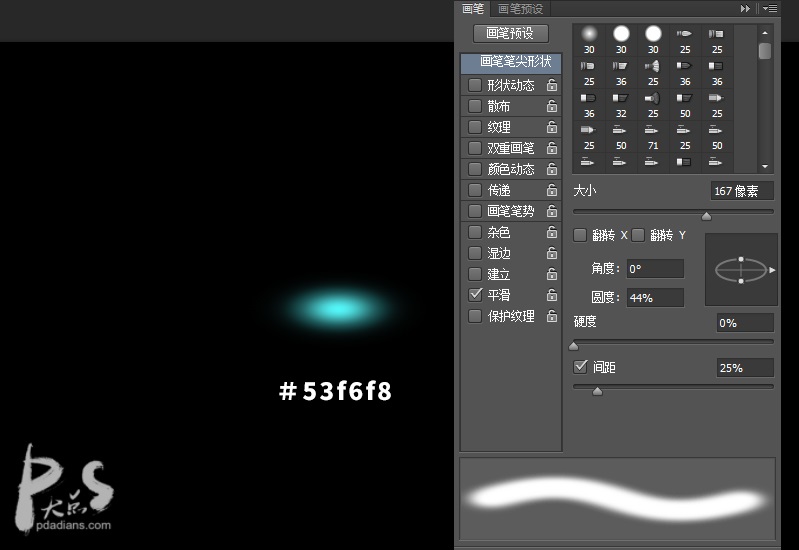Toggle the lock icon for 散布
This screenshot has height=550, width=799.
552,106
